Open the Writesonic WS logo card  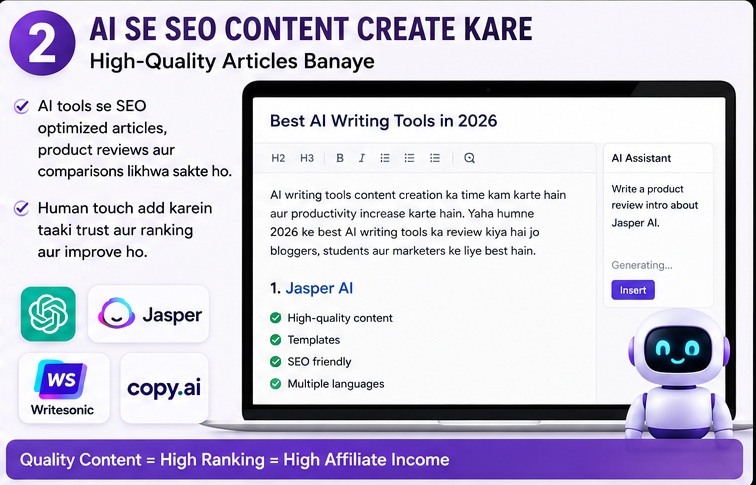click(64, 388)
